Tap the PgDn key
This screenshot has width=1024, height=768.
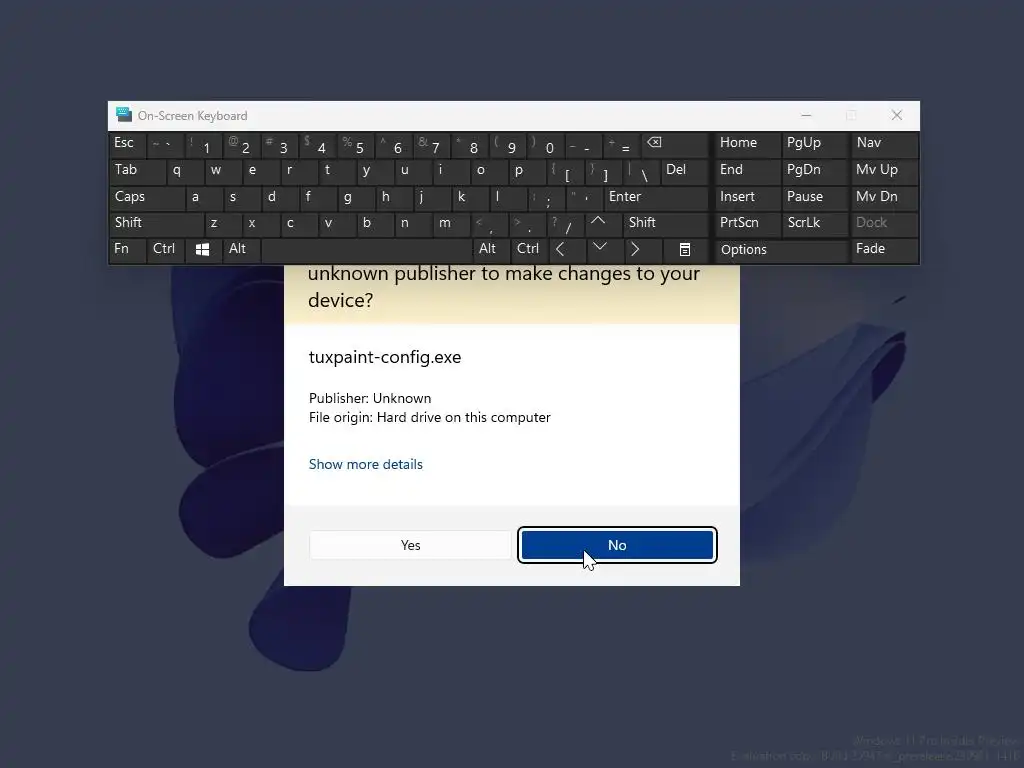point(814,171)
